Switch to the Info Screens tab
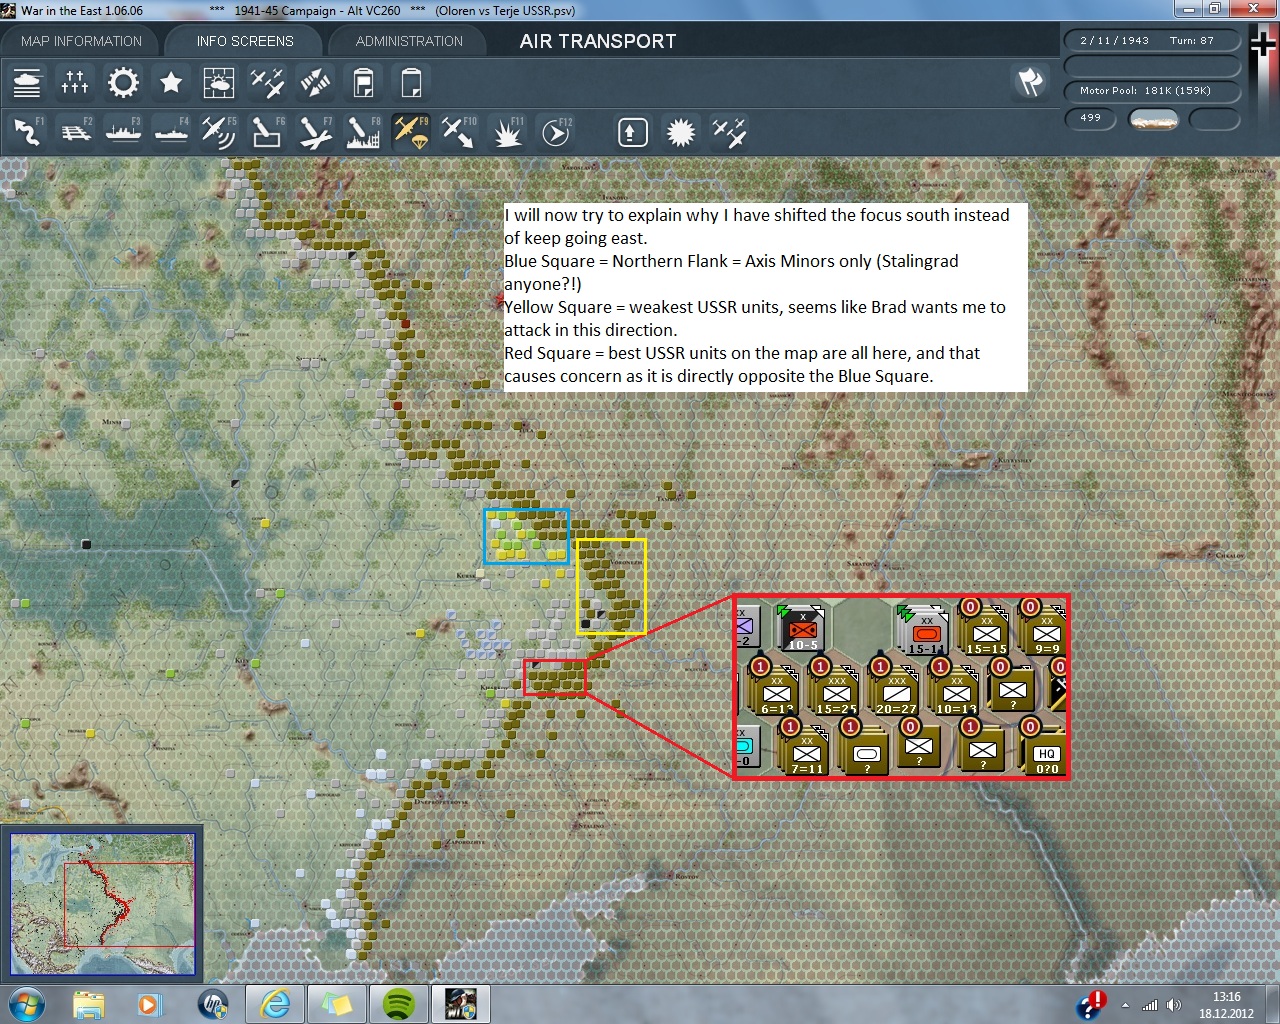Image resolution: width=1280 pixels, height=1024 pixels. pos(245,41)
